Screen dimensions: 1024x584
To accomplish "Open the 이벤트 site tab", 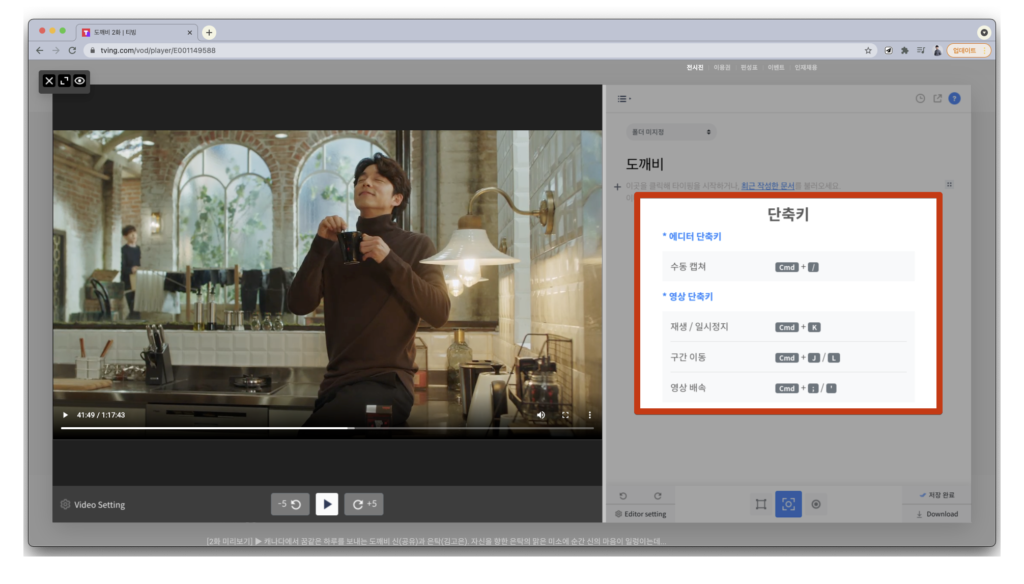I will click(776, 67).
